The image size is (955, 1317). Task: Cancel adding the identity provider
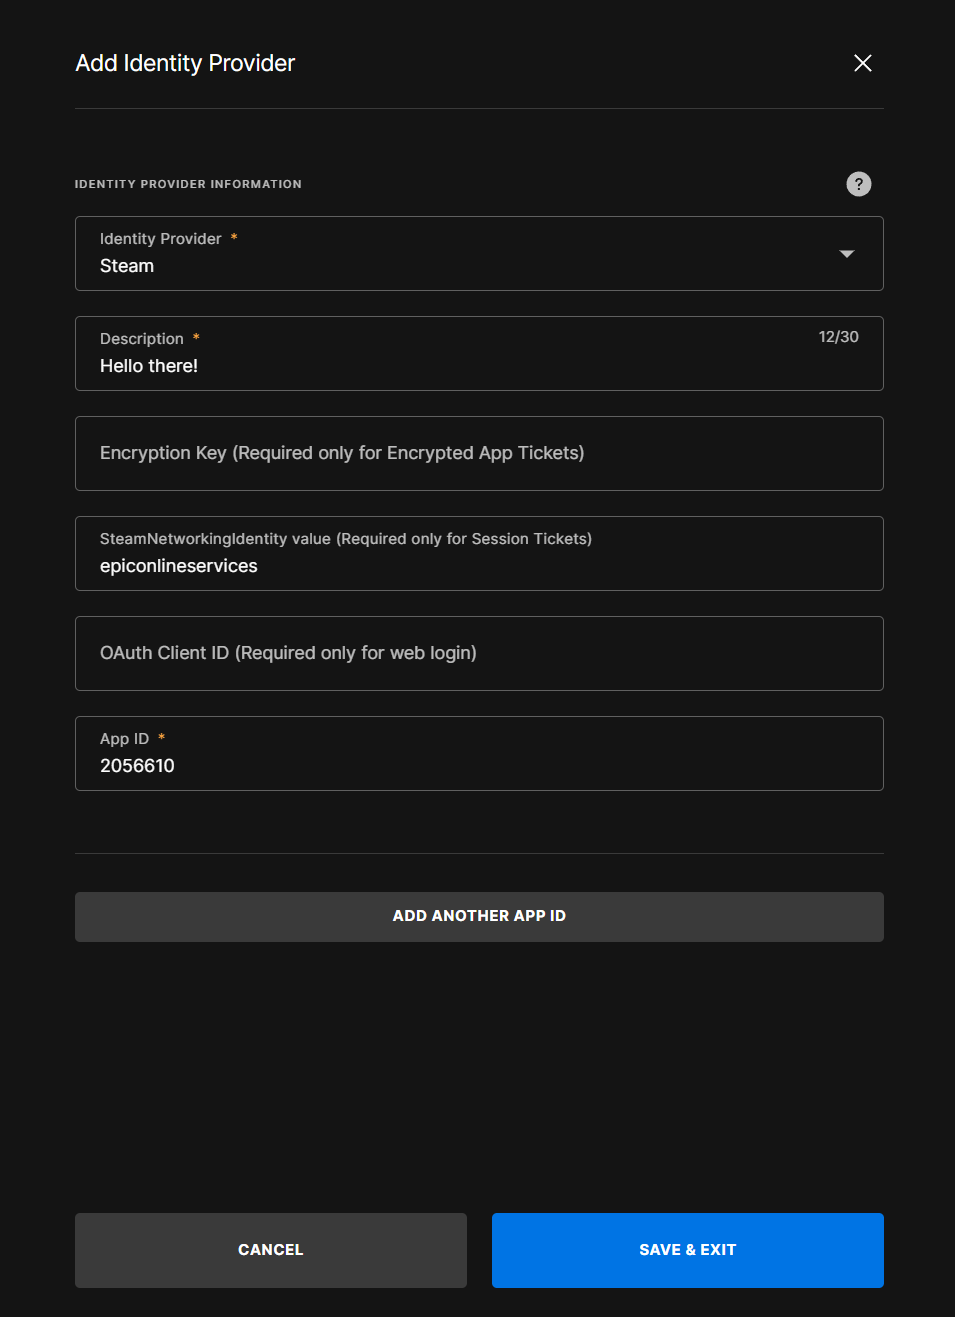coord(271,1250)
